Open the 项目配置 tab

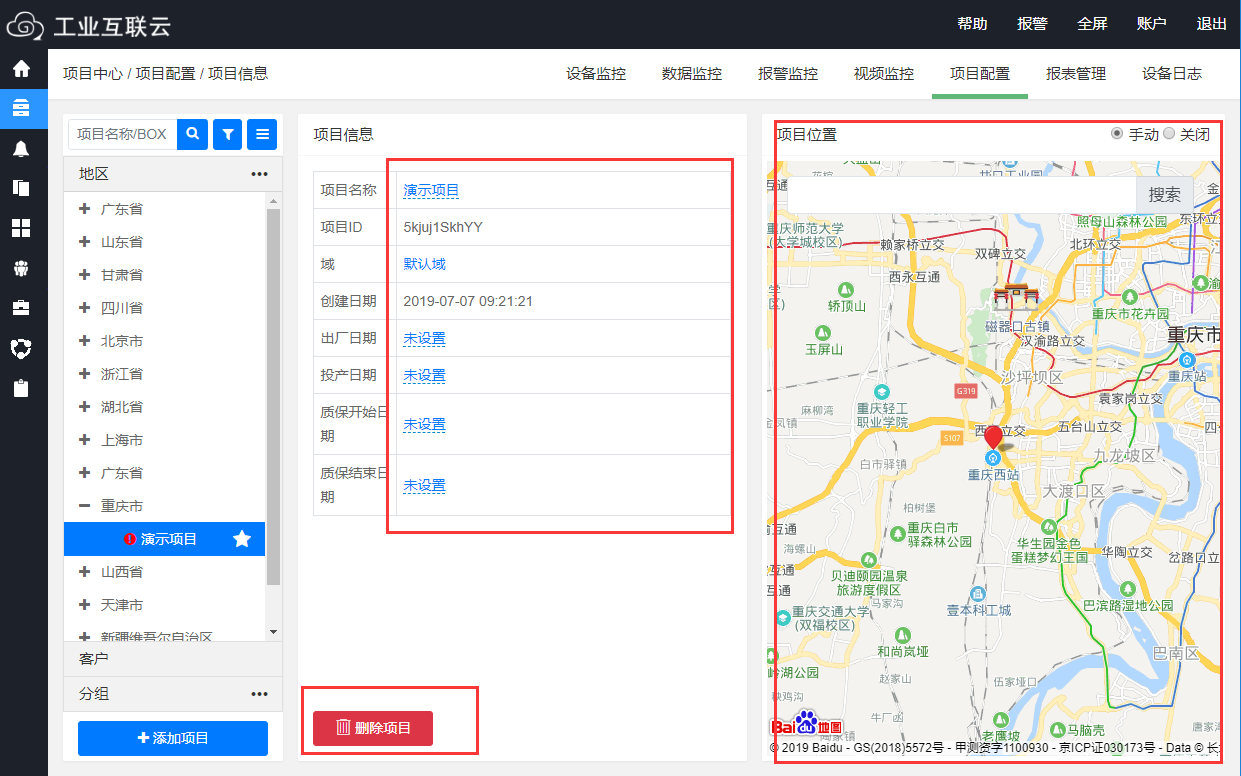980,74
